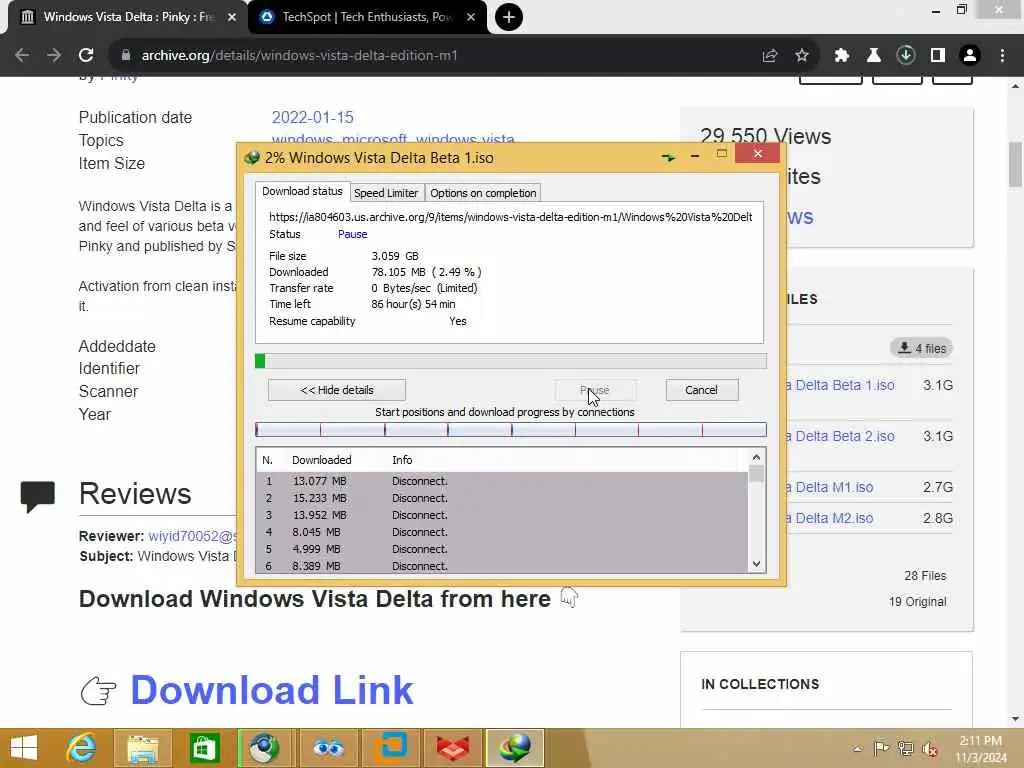
Task: Open the Options on completion tab
Action: 483,193
